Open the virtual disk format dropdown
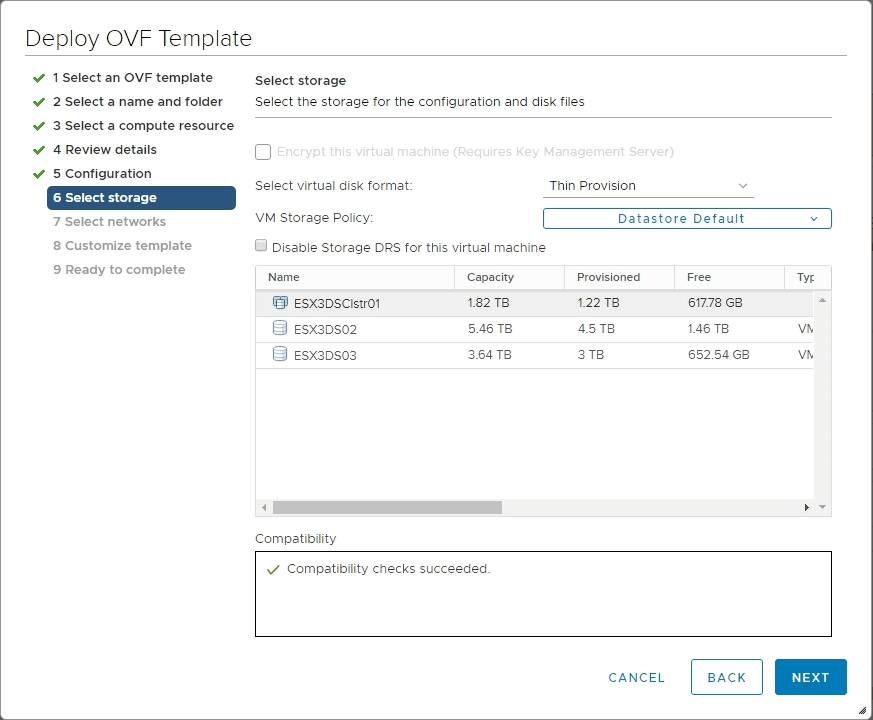Screen dimensions: 873x720 pos(648,186)
